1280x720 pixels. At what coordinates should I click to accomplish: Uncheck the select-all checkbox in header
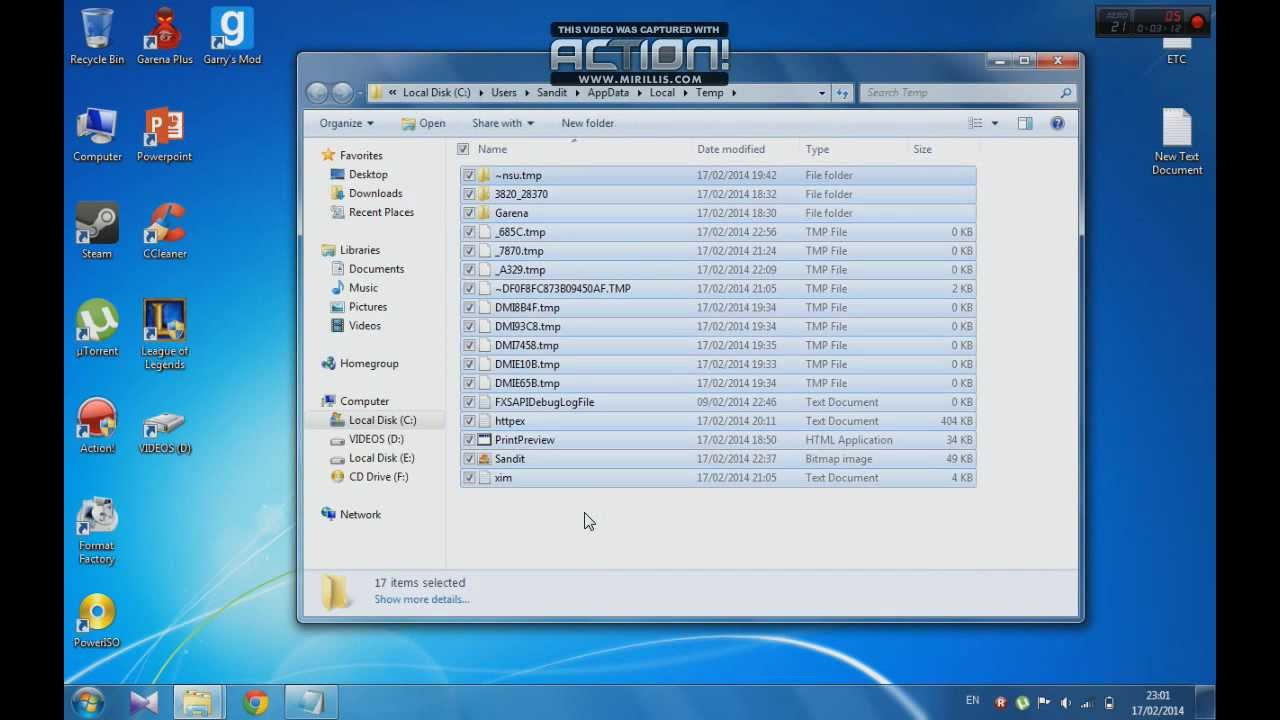463,149
